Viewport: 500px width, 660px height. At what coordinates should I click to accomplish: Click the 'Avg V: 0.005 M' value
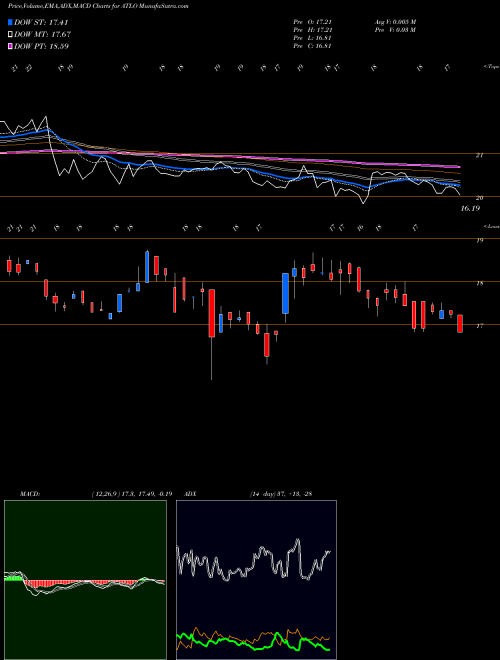395,22
